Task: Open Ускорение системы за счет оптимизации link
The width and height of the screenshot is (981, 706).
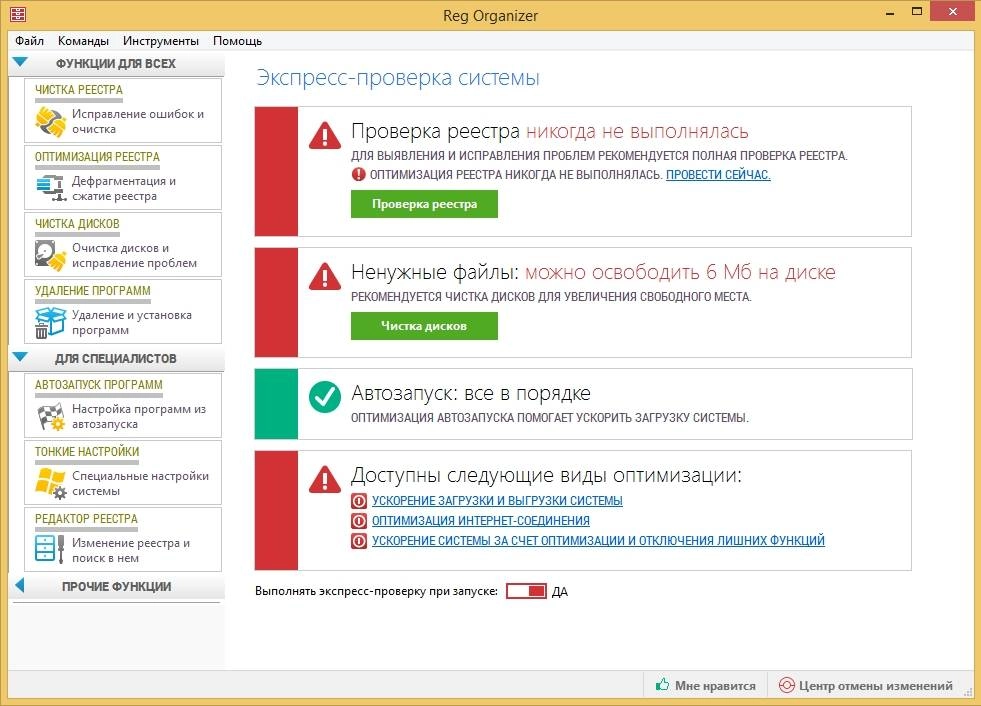Action: [x=598, y=541]
